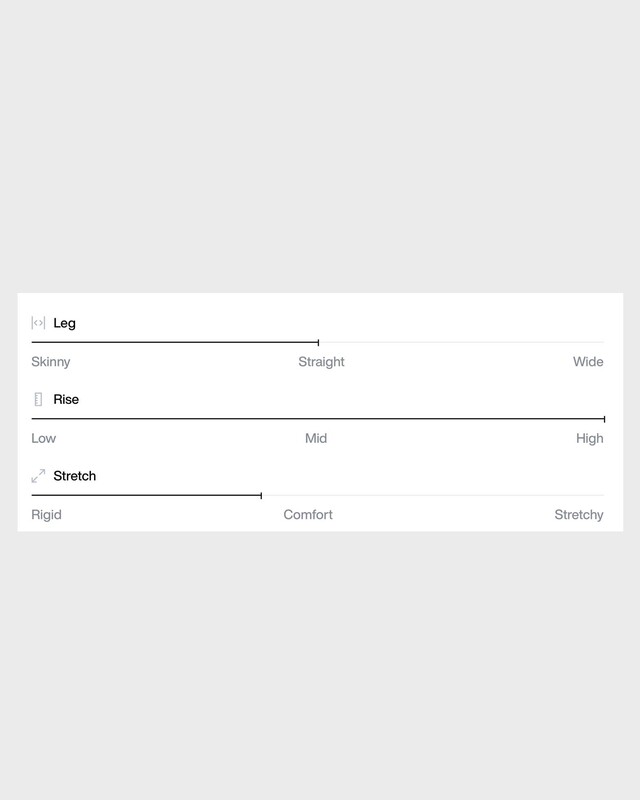Select the High rise label
Screen dimensions: 640x800
click(x=590, y=438)
